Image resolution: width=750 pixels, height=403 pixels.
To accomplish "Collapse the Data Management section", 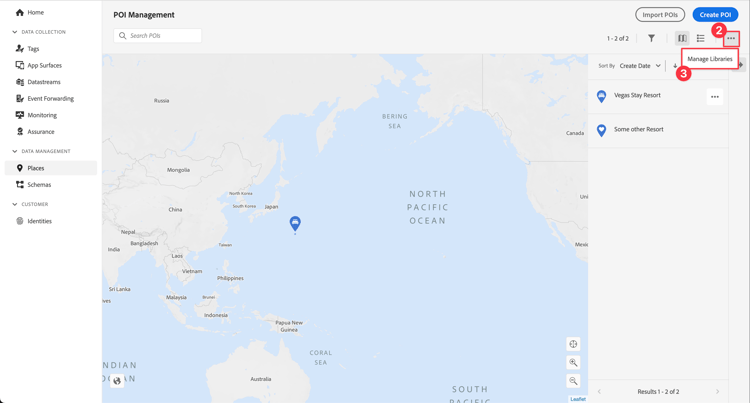I will pos(15,151).
